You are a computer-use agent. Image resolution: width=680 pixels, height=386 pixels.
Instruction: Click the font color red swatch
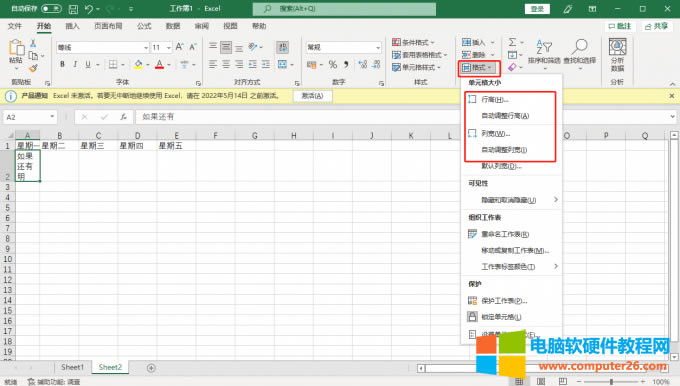tap(160, 65)
